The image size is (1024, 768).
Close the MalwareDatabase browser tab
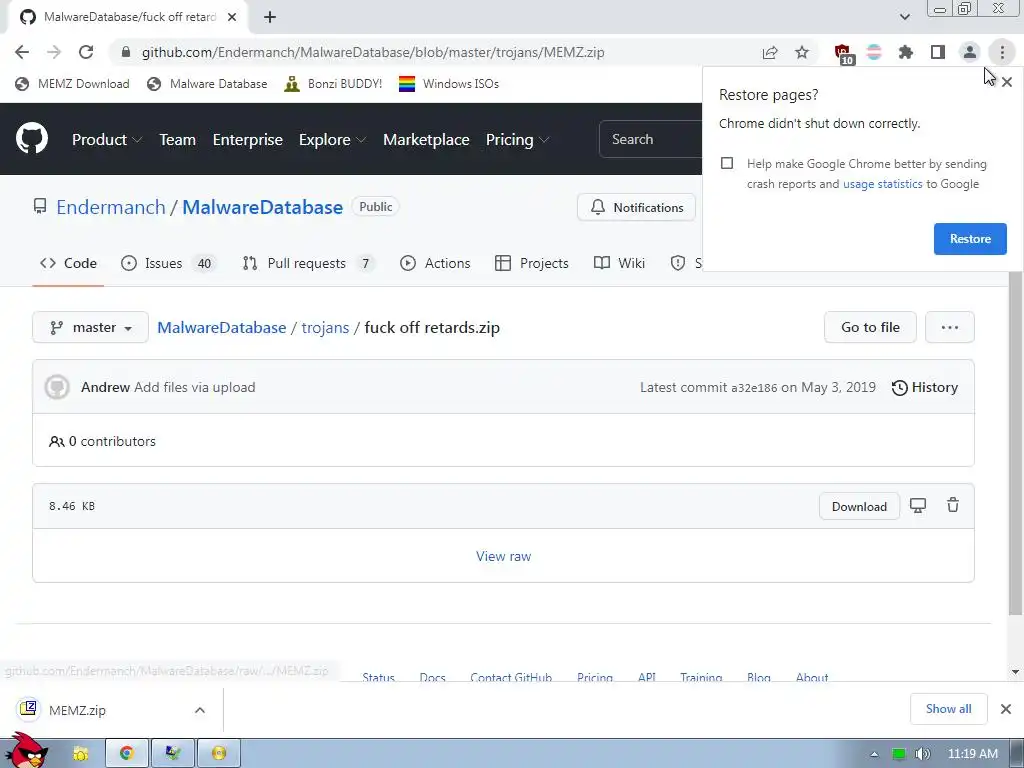[x=232, y=17]
